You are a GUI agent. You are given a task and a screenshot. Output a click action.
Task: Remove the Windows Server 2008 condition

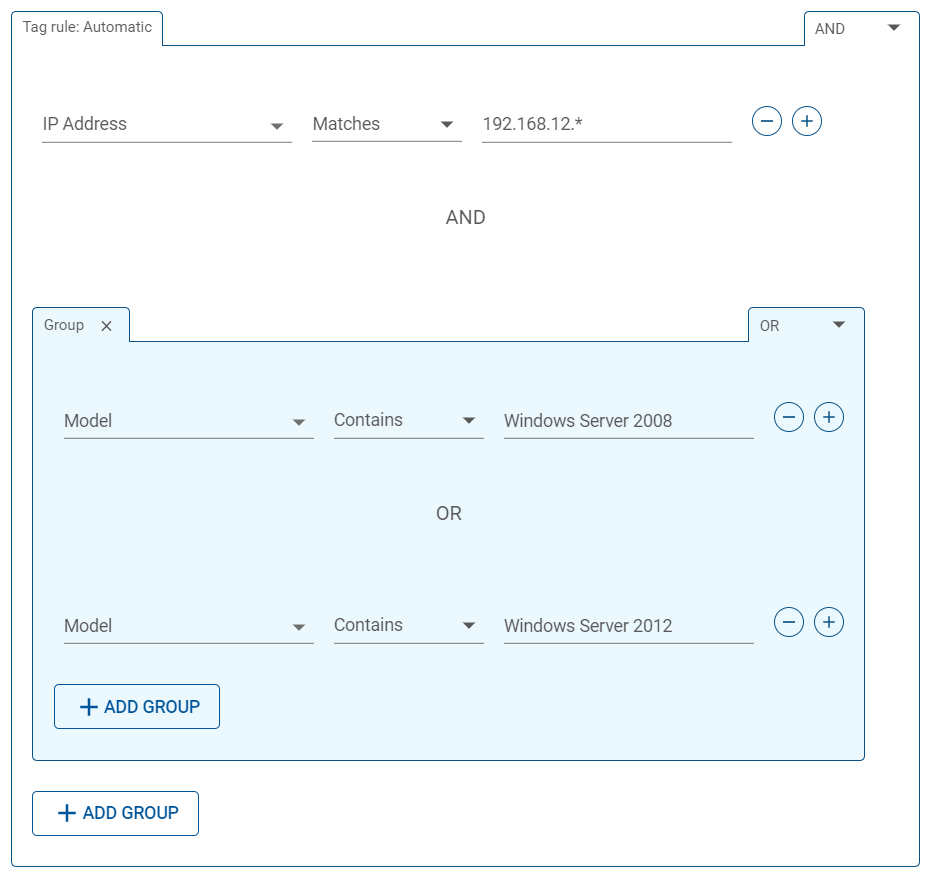788,417
